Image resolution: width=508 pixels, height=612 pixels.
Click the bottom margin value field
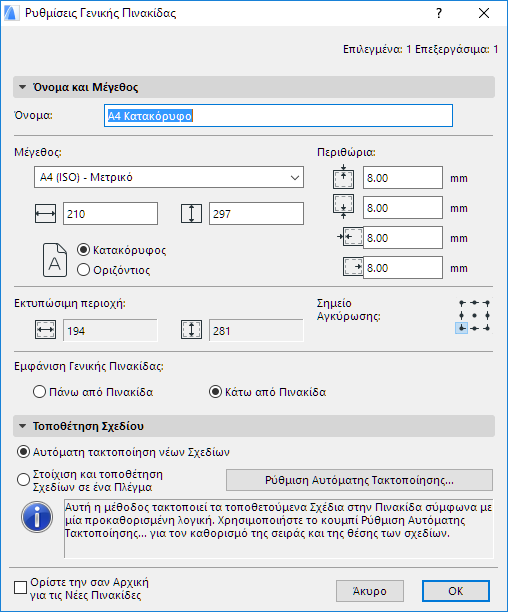tap(403, 208)
